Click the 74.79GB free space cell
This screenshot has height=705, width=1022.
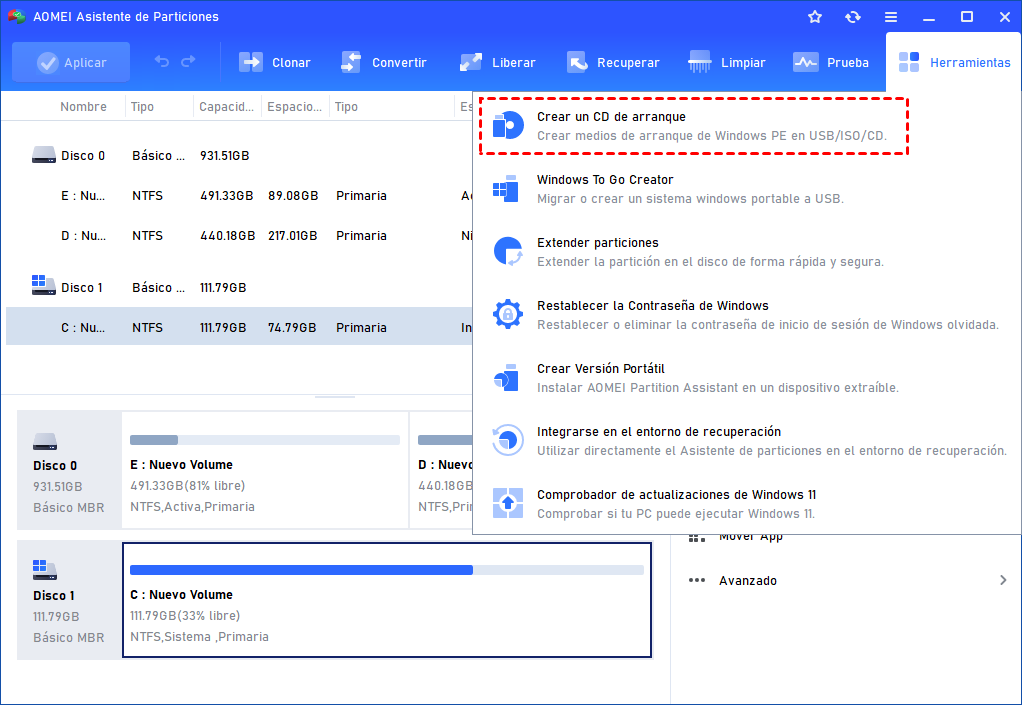tap(292, 327)
